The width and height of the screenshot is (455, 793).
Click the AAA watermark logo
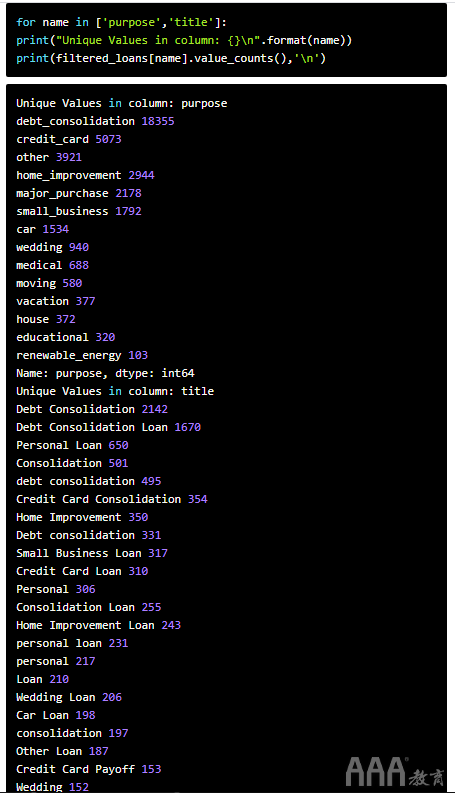[394, 771]
